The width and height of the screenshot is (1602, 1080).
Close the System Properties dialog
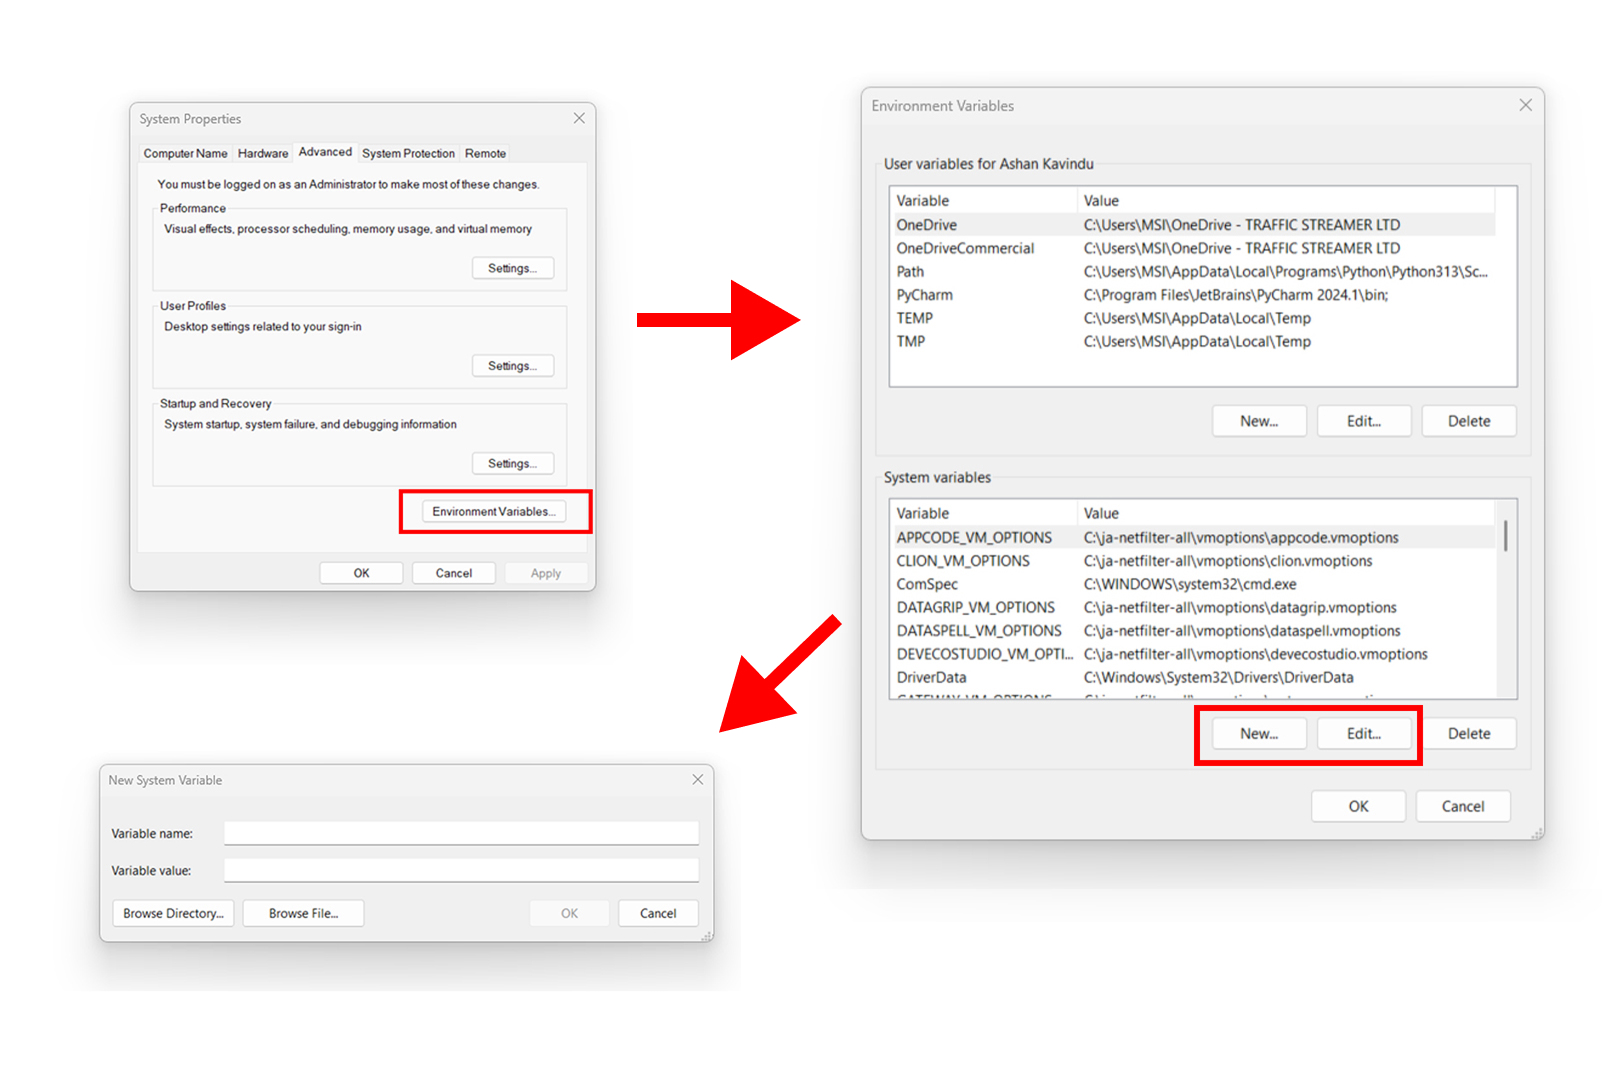point(579,118)
